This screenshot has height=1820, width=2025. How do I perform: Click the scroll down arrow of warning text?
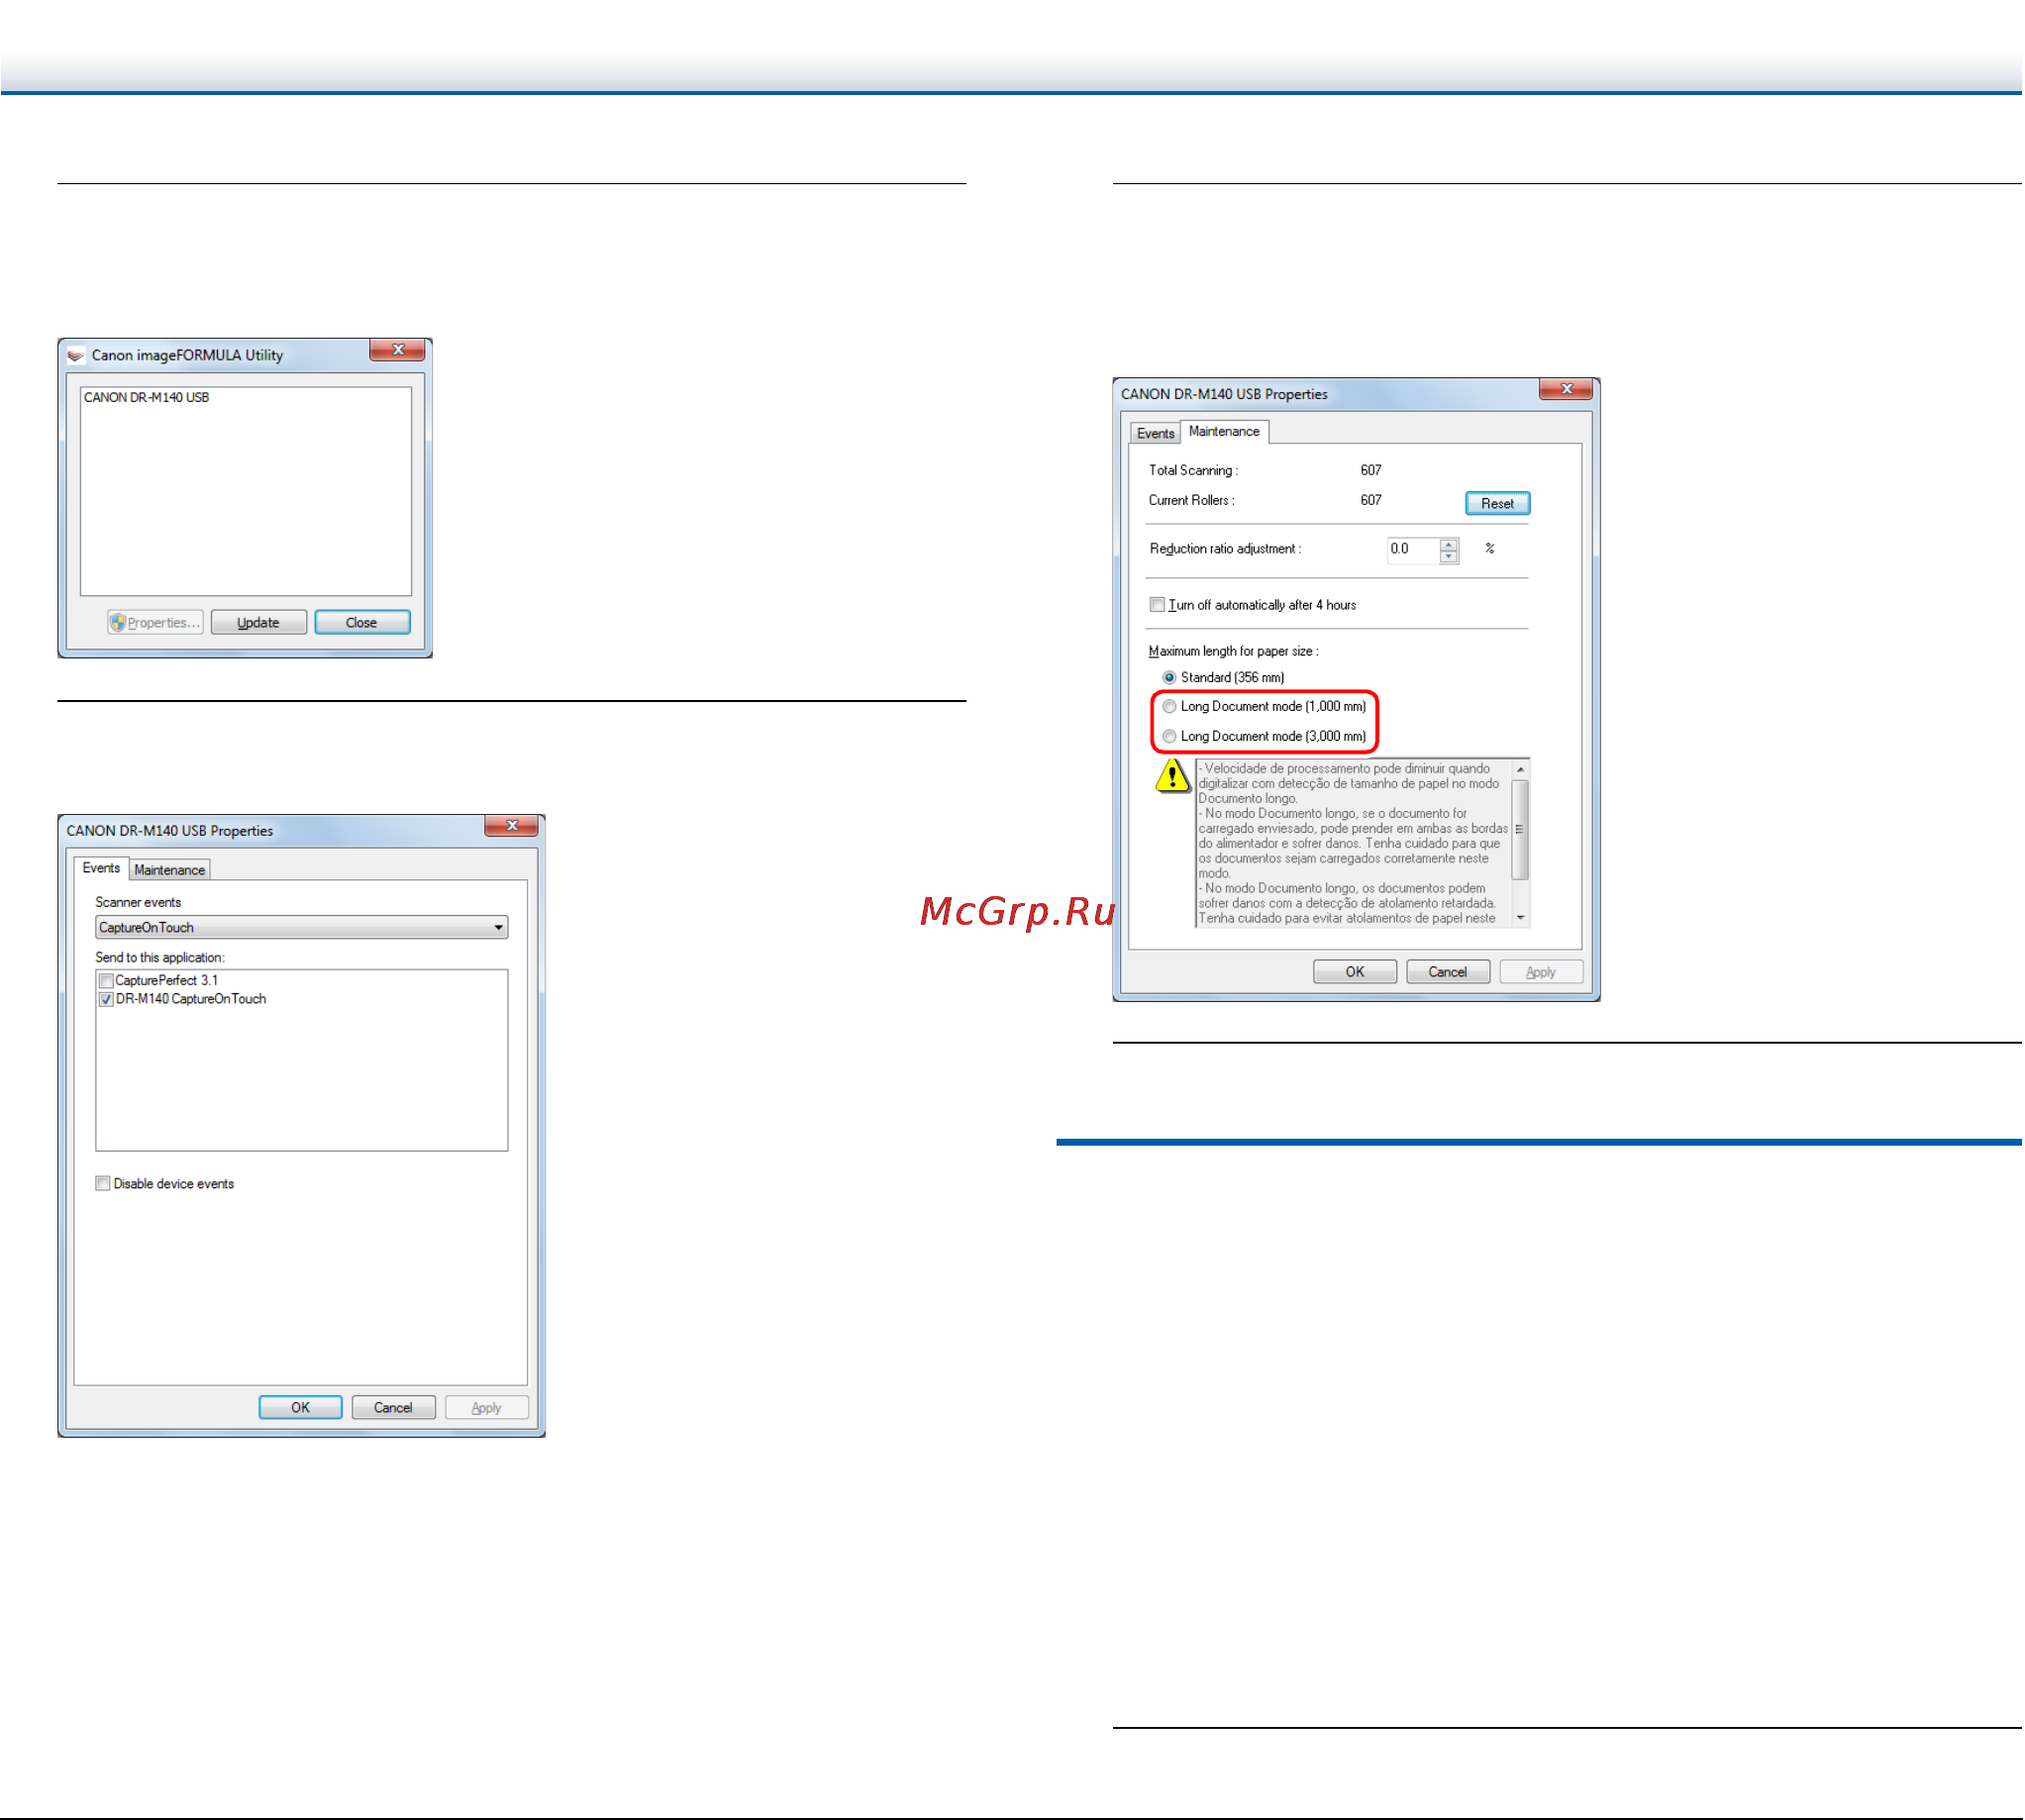point(1521,918)
